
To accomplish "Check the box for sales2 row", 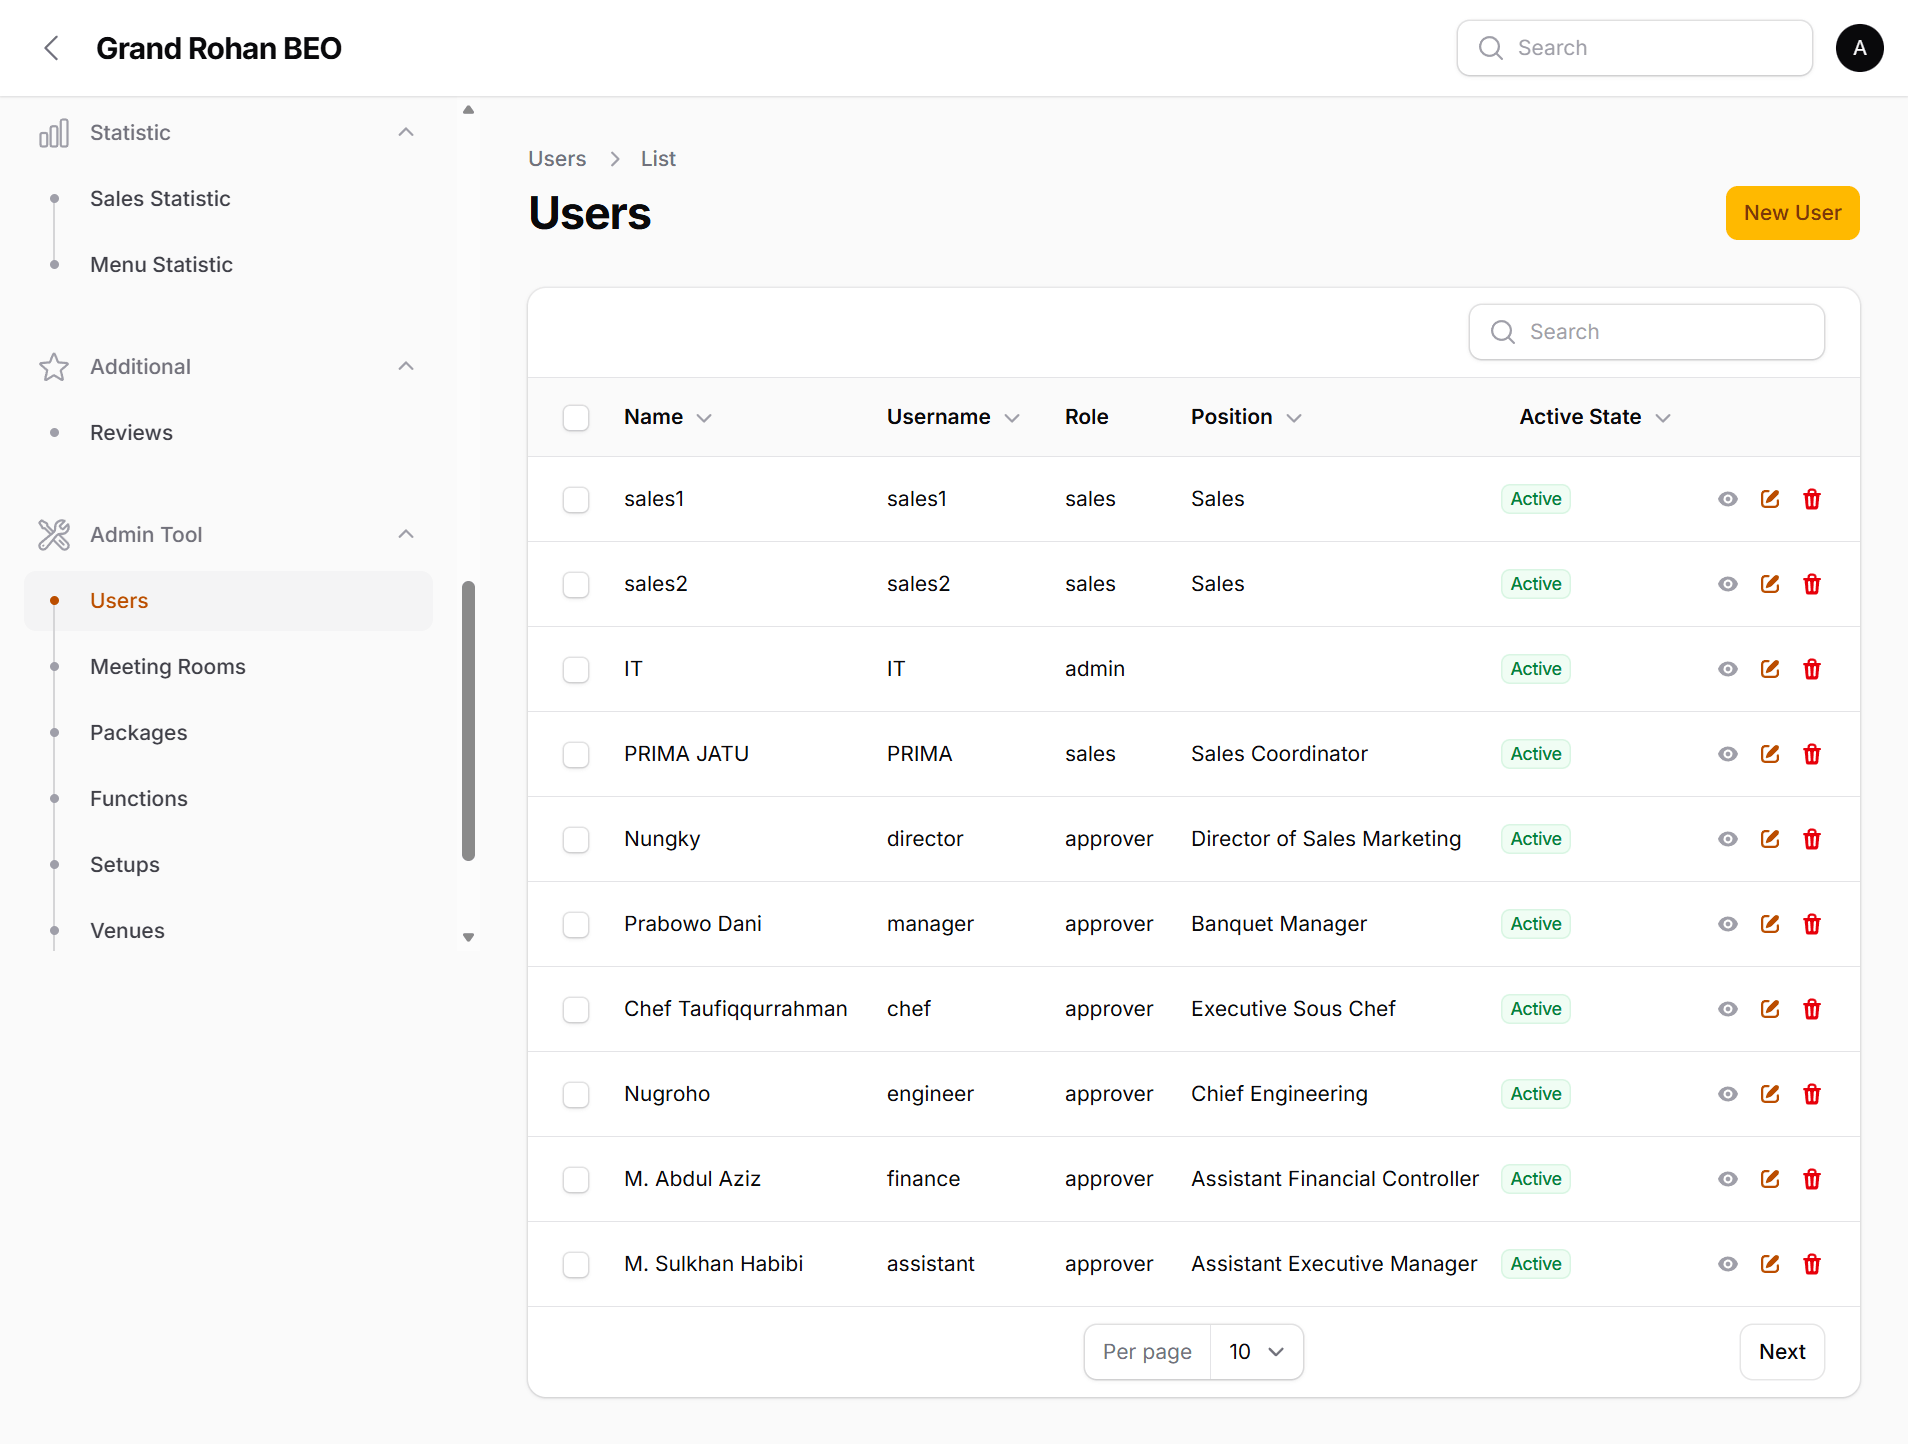I will click(x=576, y=584).
